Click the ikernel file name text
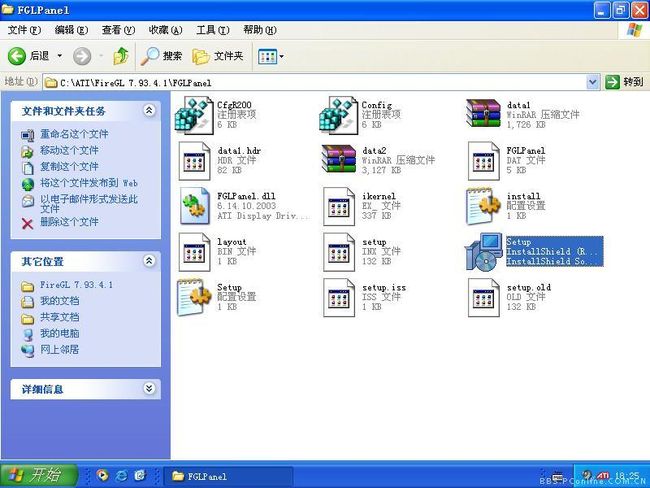 (379, 196)
